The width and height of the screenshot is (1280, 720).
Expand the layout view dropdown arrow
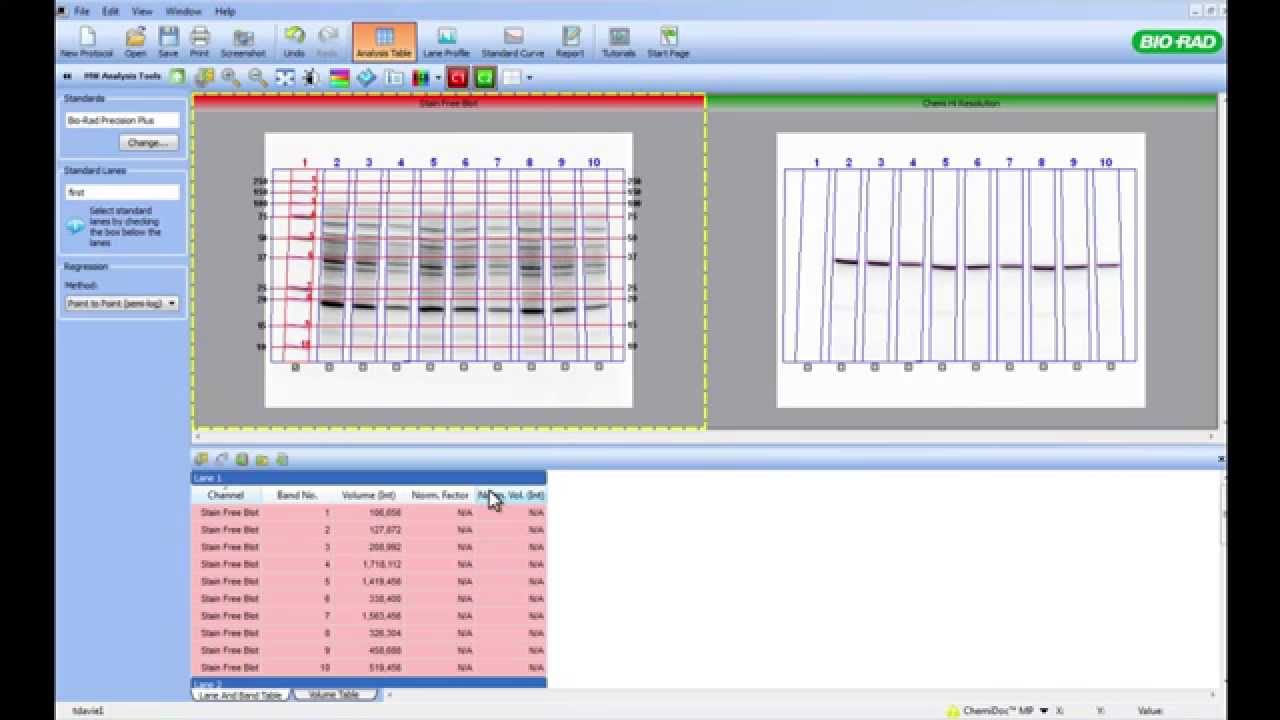pos(529,77)
